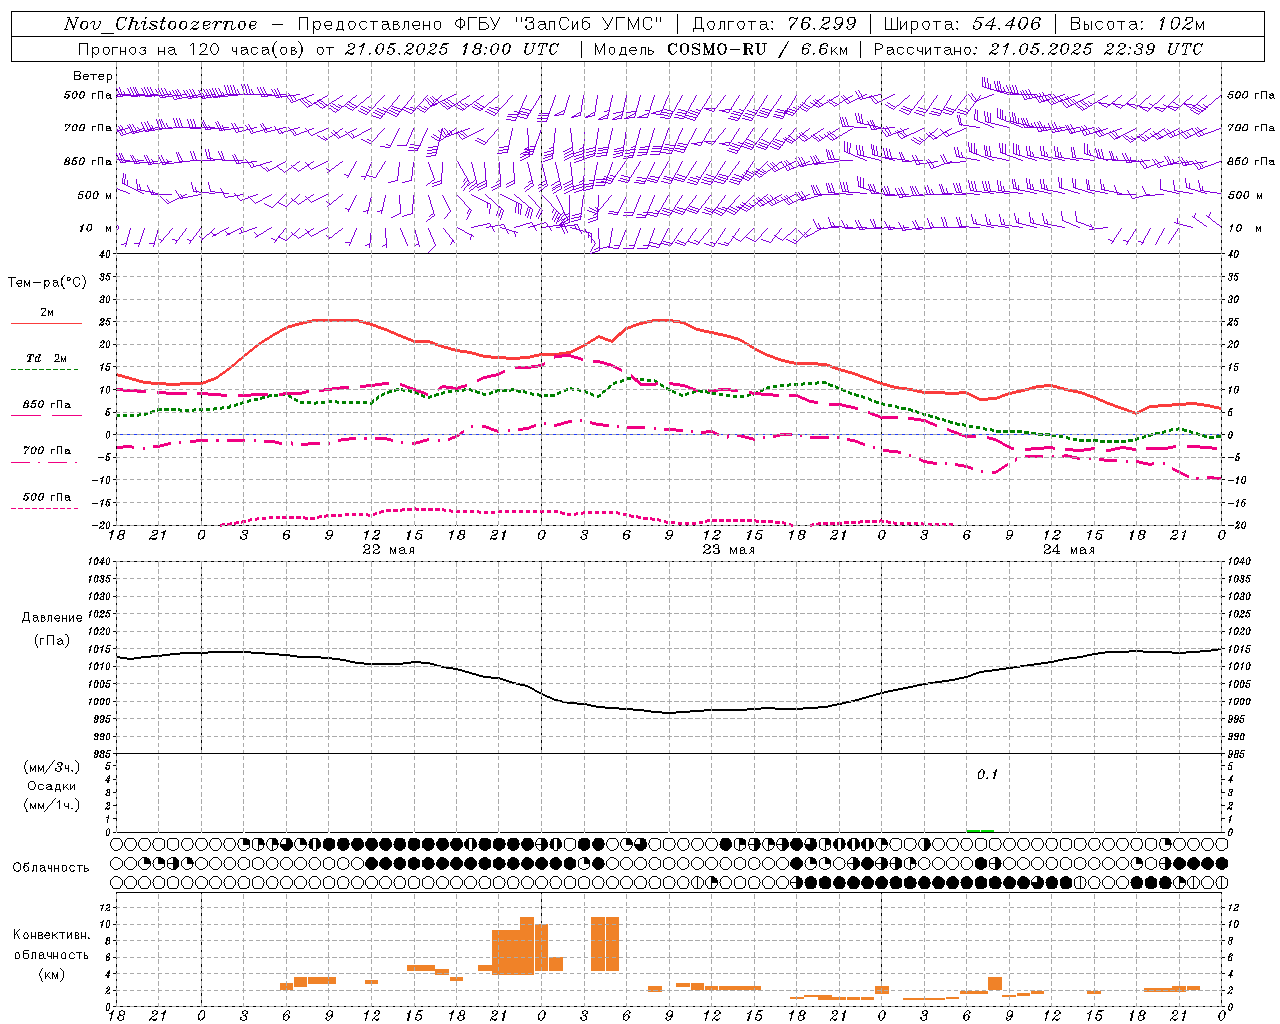Click the 0.1 precipitation amount value

[x=987, y=775]
